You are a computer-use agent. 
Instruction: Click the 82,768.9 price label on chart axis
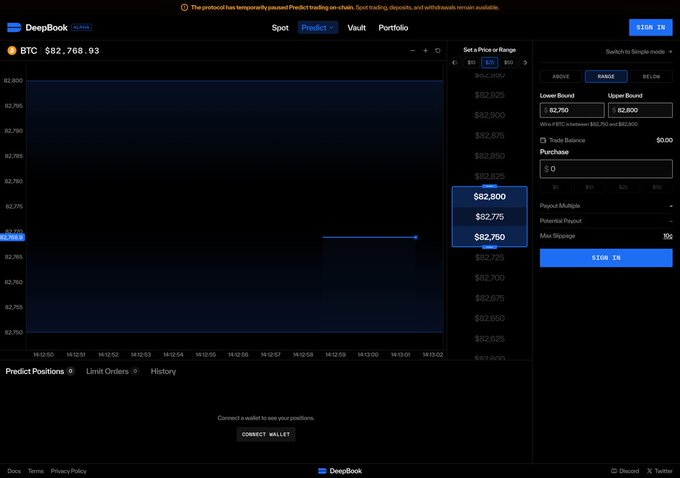[x=12, y=237]
